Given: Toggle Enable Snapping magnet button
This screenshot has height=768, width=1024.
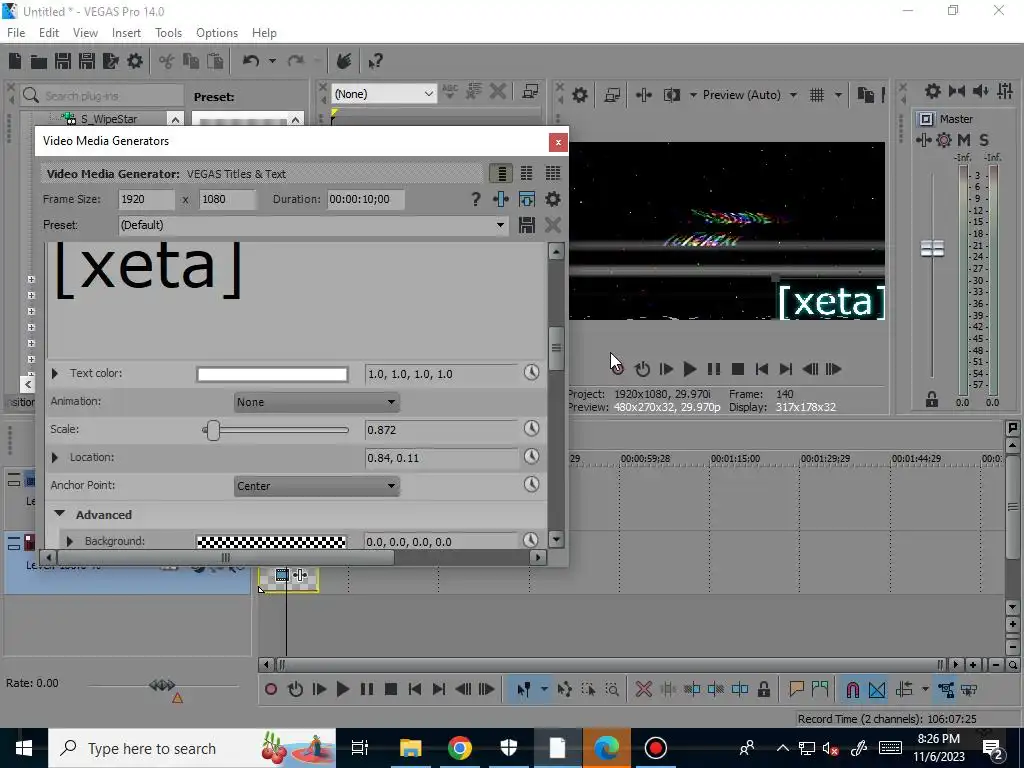Looking at the screenshot, I should click(x=853, y=690).
